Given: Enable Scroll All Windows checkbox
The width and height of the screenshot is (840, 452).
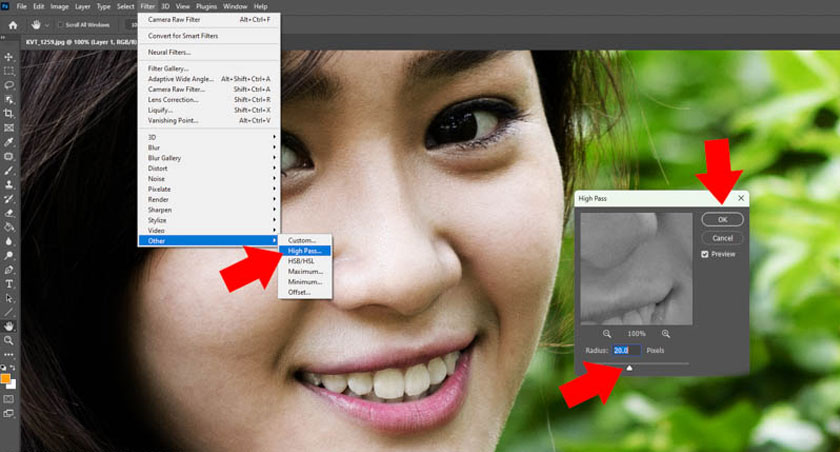Looking at the screenshot, I should click(60, 25).
